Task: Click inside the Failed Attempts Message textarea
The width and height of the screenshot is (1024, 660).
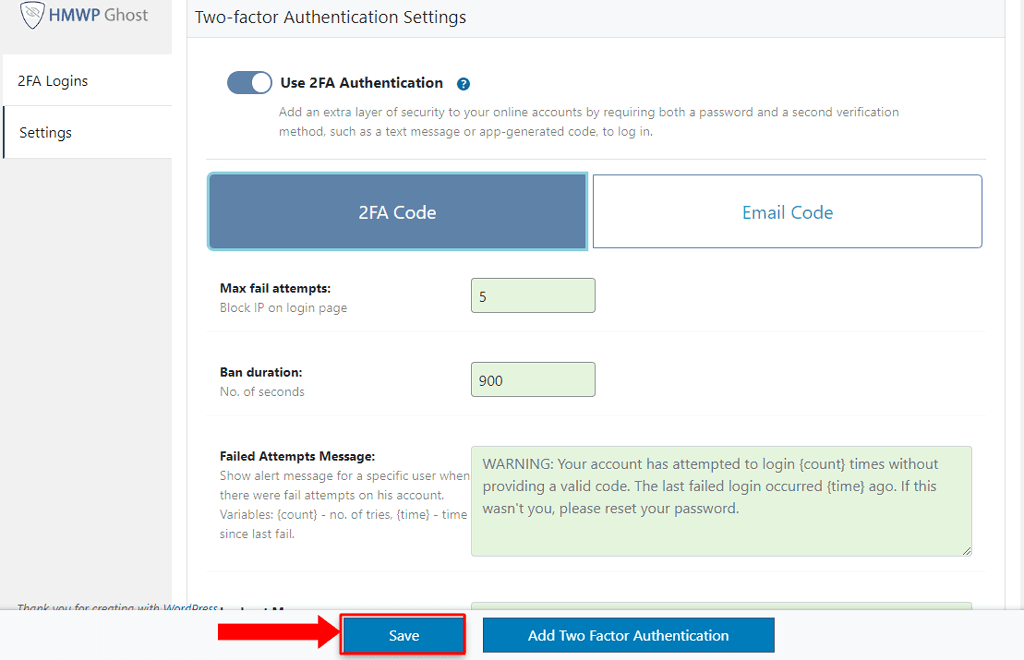Action: tap(720, 500)
